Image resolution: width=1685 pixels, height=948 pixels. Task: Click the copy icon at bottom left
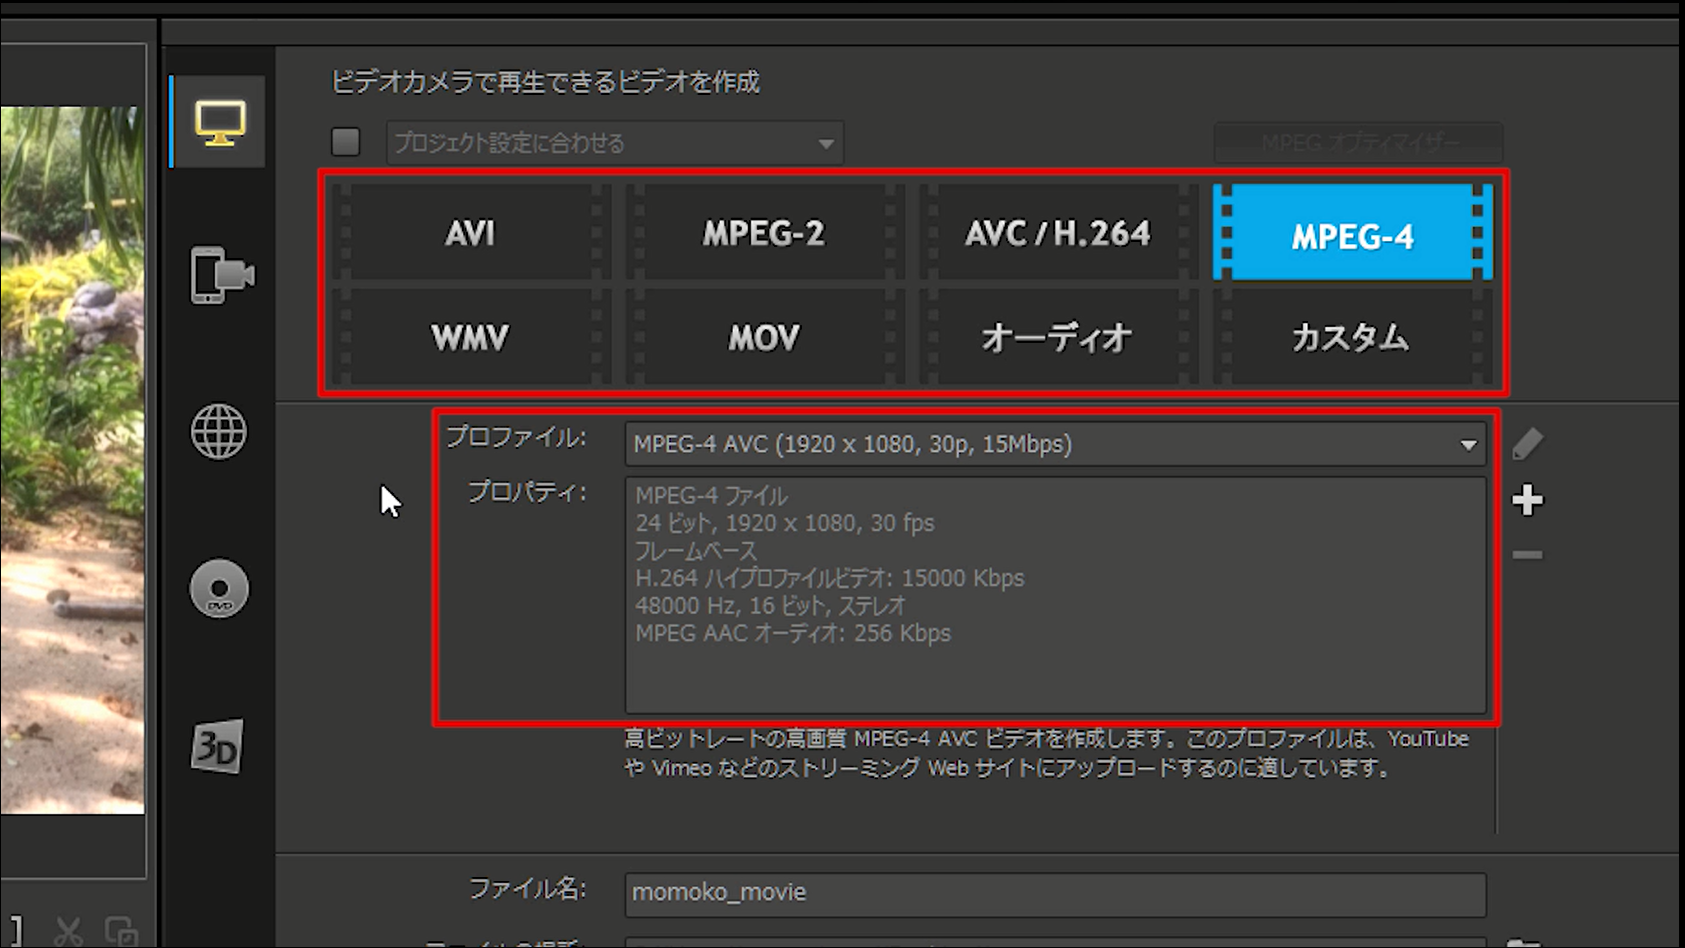click(121, 932)
